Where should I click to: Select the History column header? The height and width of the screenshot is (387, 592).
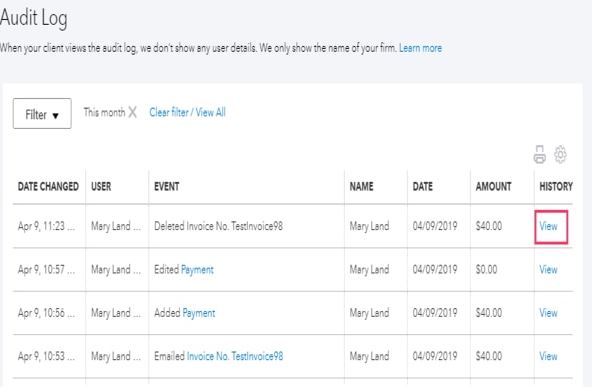[556, 187]
